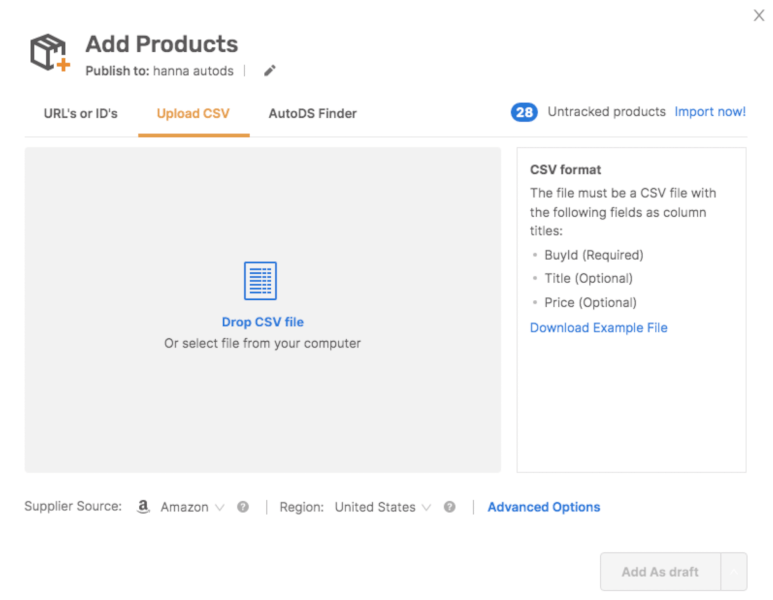773x600 pixels.
Task: Expand the United States region dropdown
Action: pyautogui.click(x=383, y=507)
